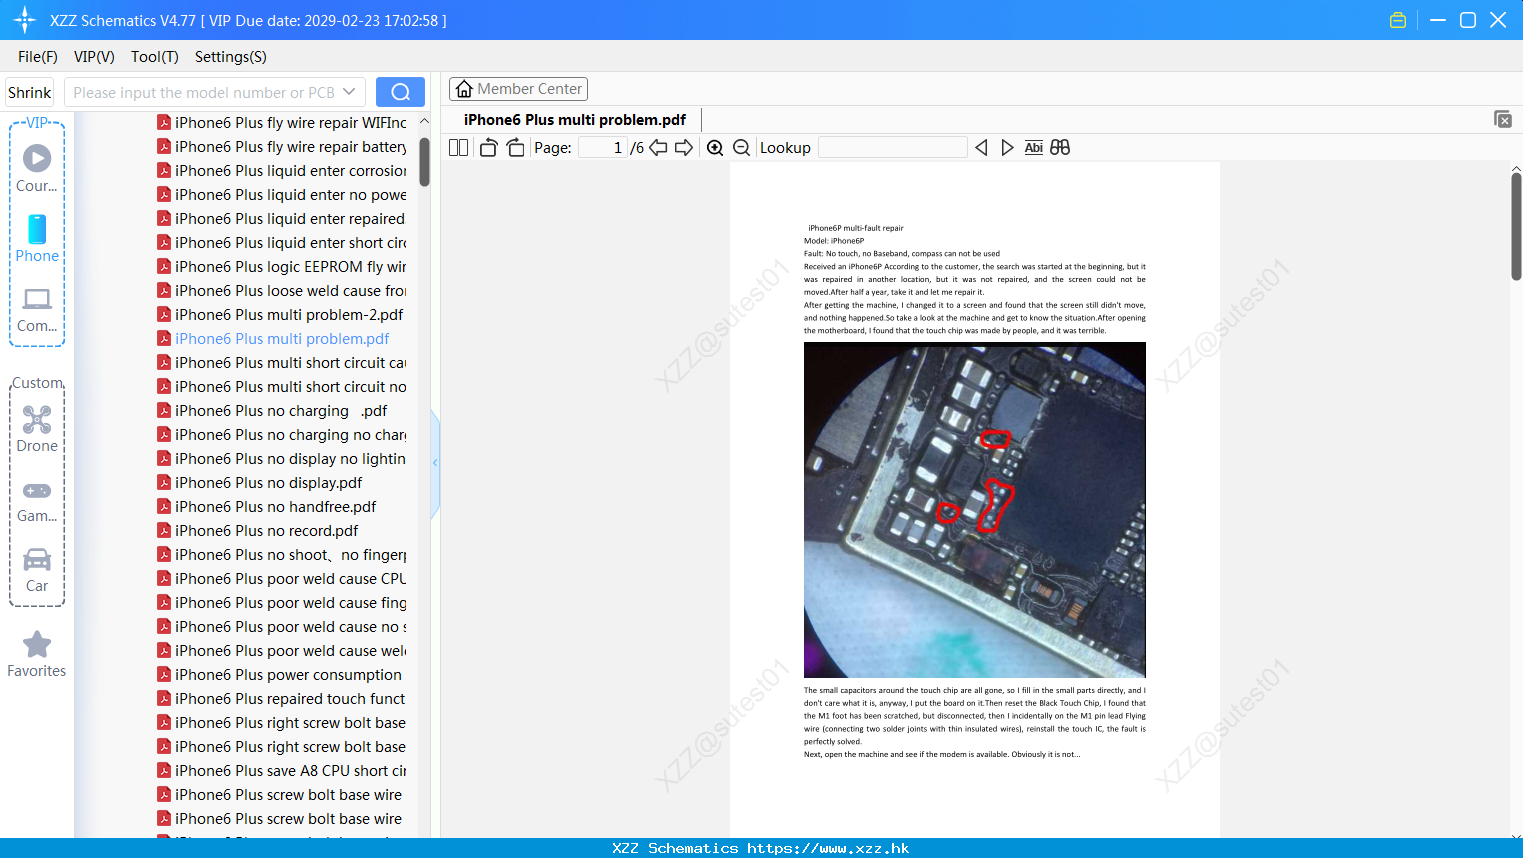Image resolution: width=1523 pixels, height=858 pixels.
Task: Open the Game console category icon
Action: [x=37, y=500]
